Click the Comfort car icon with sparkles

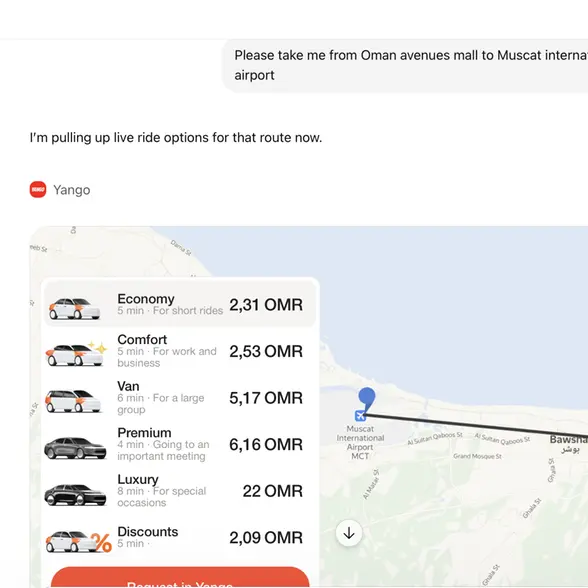76,354
